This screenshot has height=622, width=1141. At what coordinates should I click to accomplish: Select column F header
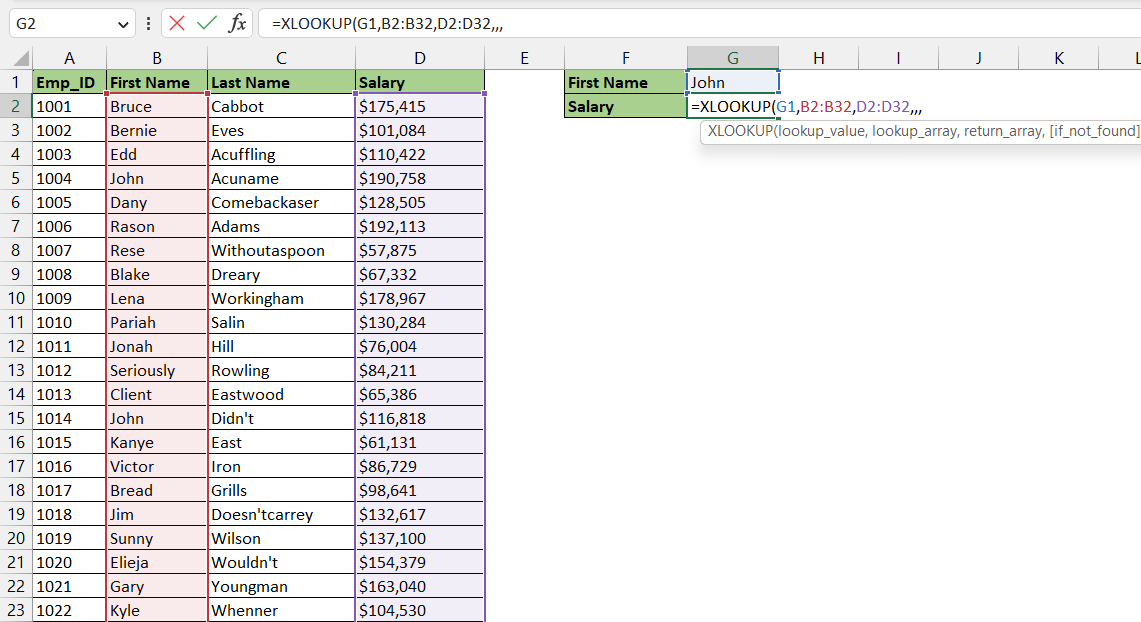625,58
